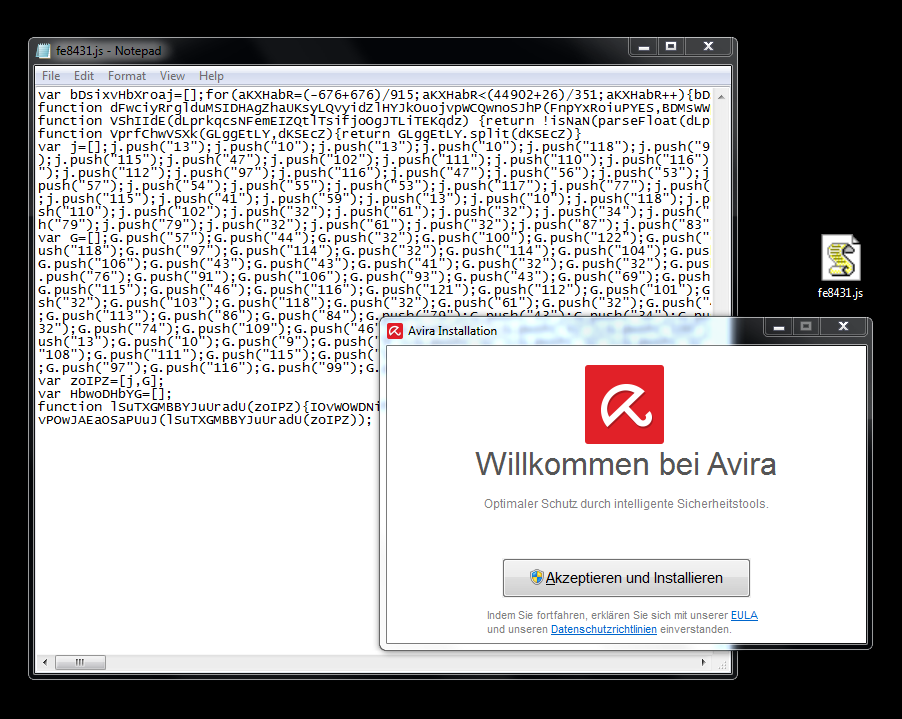Open the EULA link

[744, 615]
